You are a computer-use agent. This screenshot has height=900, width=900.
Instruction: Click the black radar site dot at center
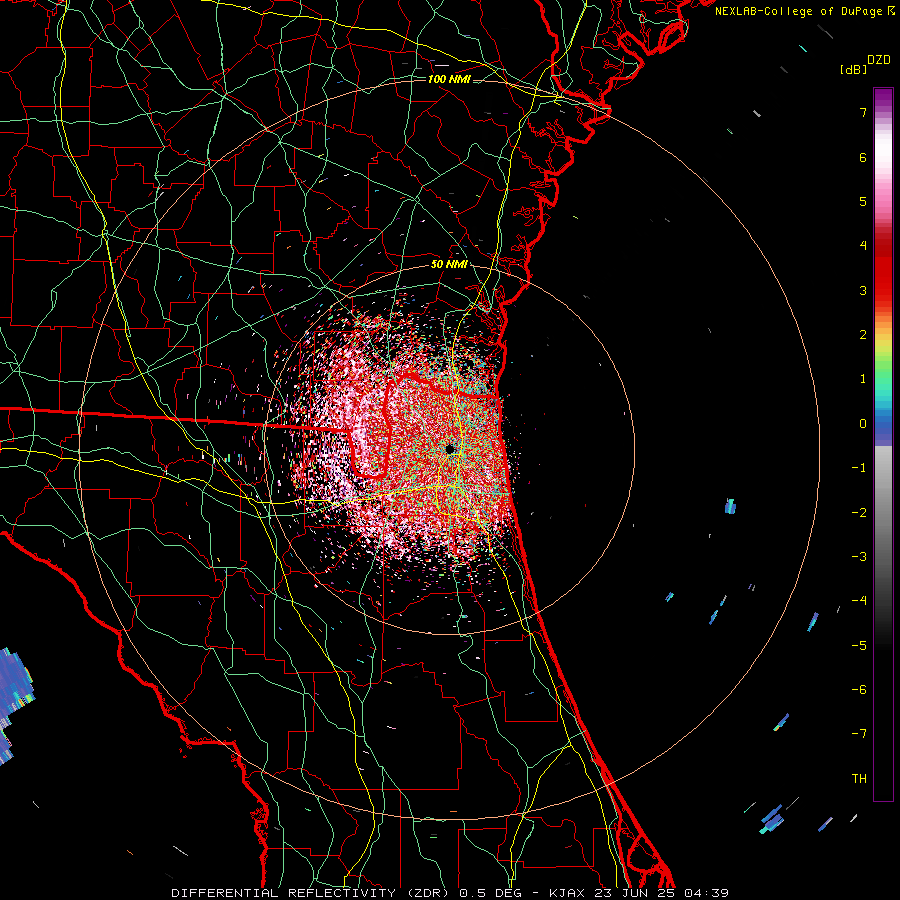click(x=450, y=449)
